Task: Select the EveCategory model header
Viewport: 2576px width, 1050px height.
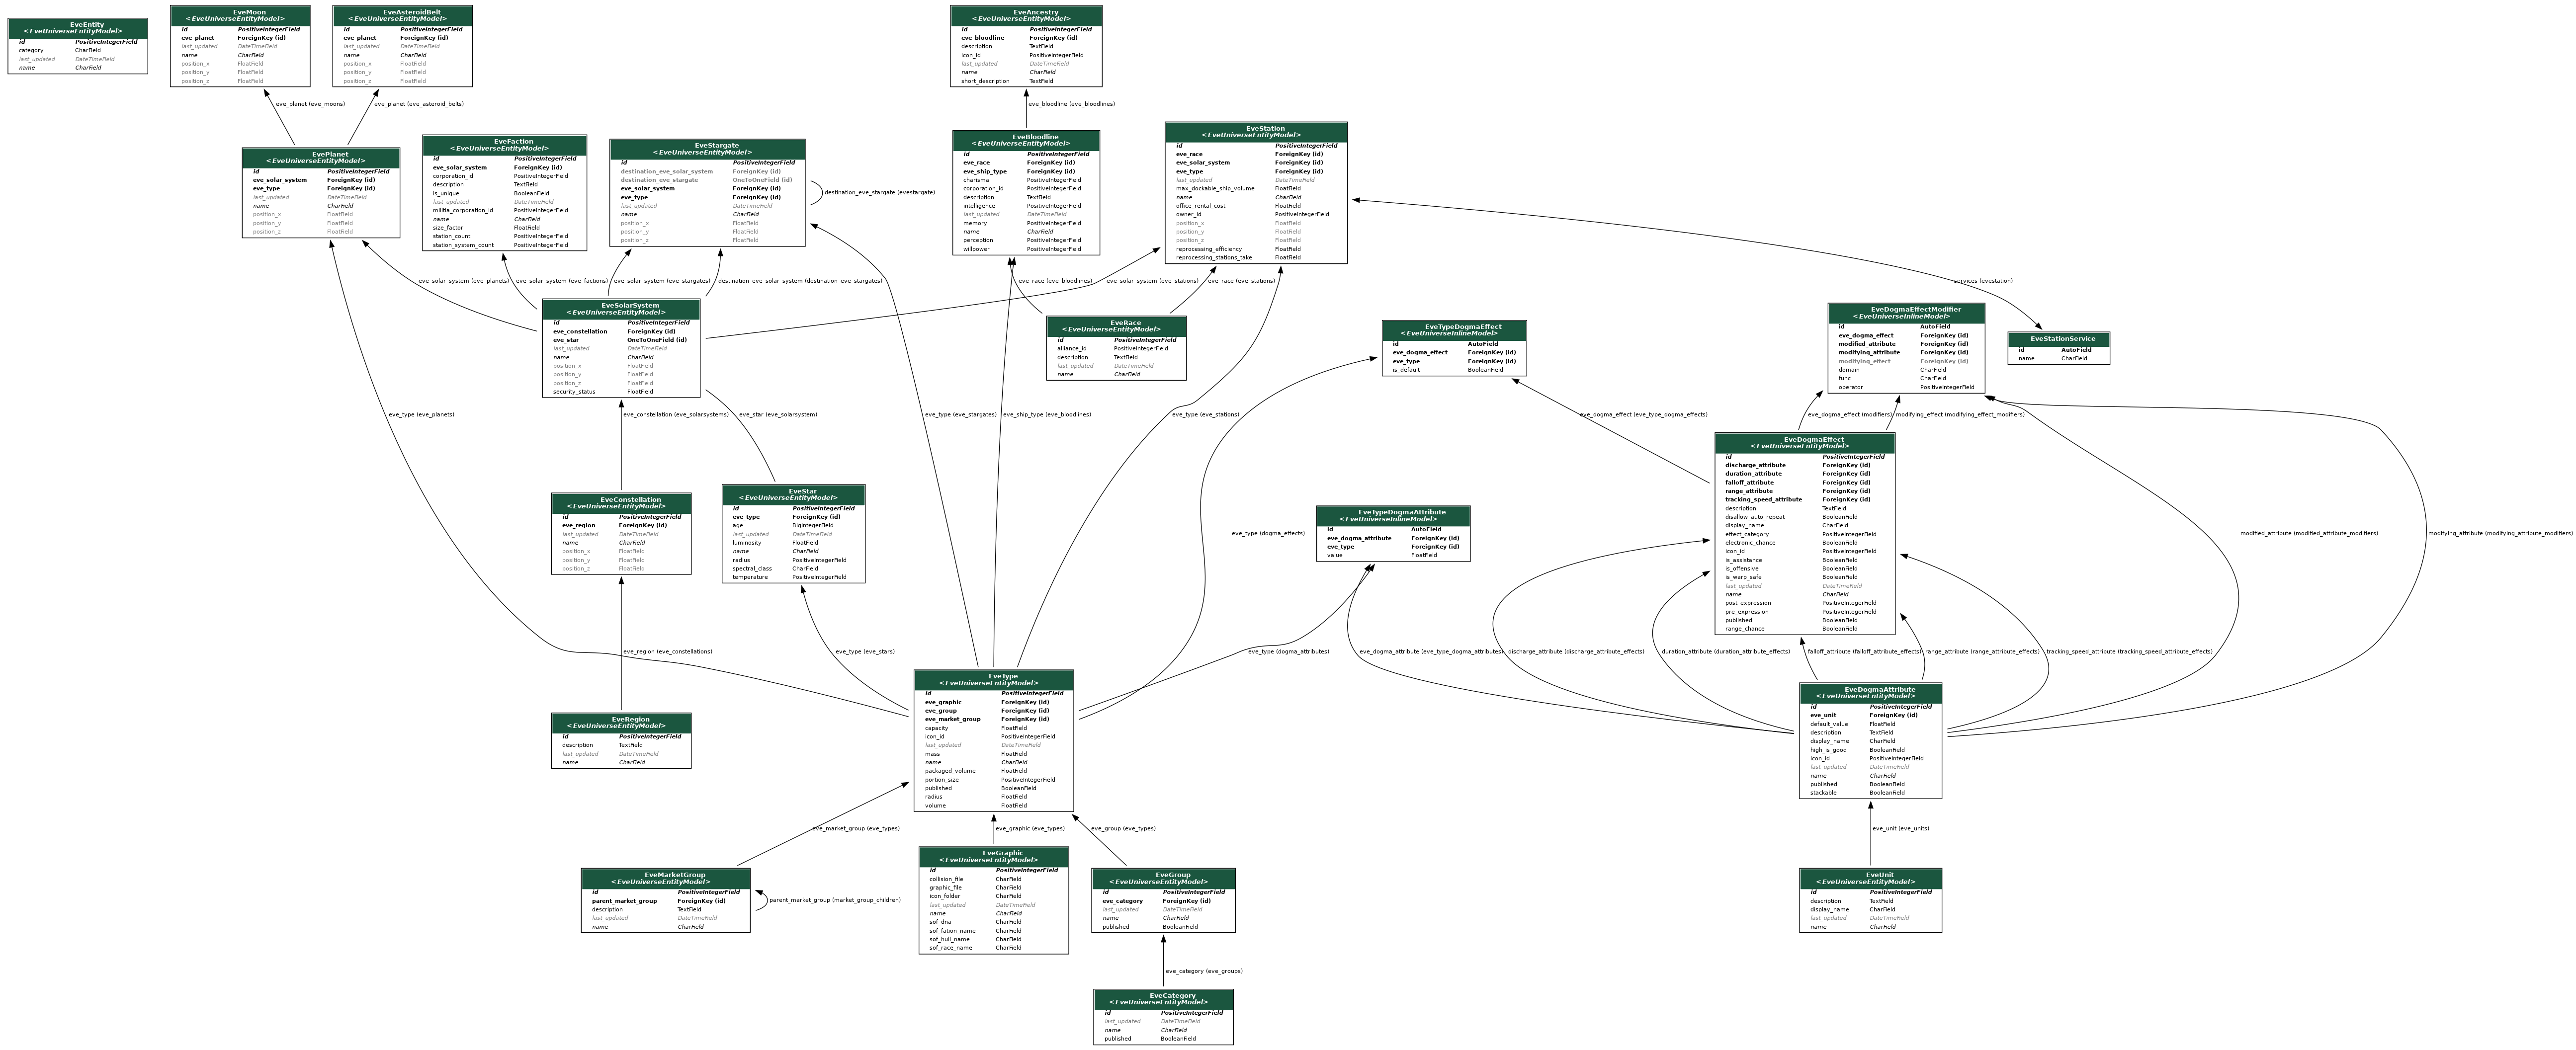Action: (1163, 999)
